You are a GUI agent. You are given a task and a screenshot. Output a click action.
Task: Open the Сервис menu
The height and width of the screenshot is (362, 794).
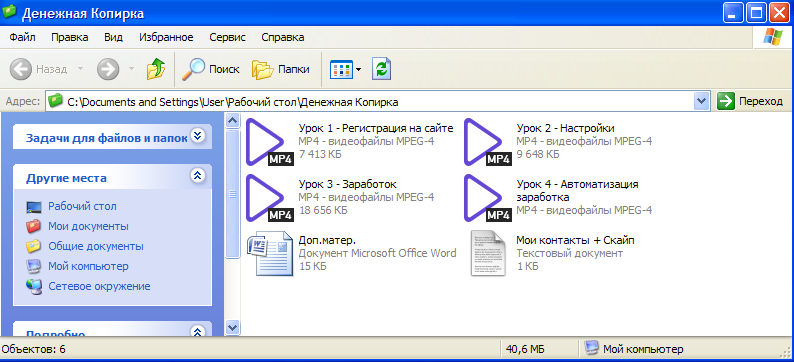(x=227, y=37)
